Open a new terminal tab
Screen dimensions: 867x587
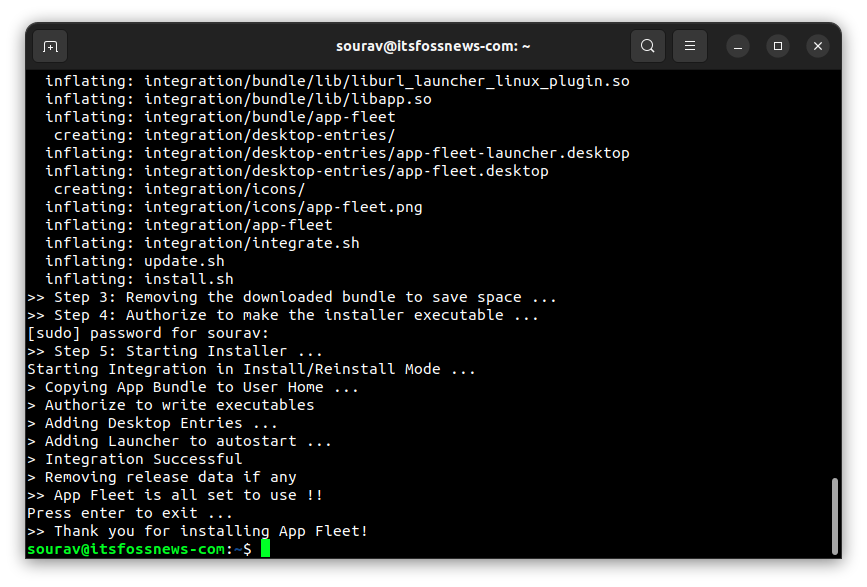click(50, 46)
